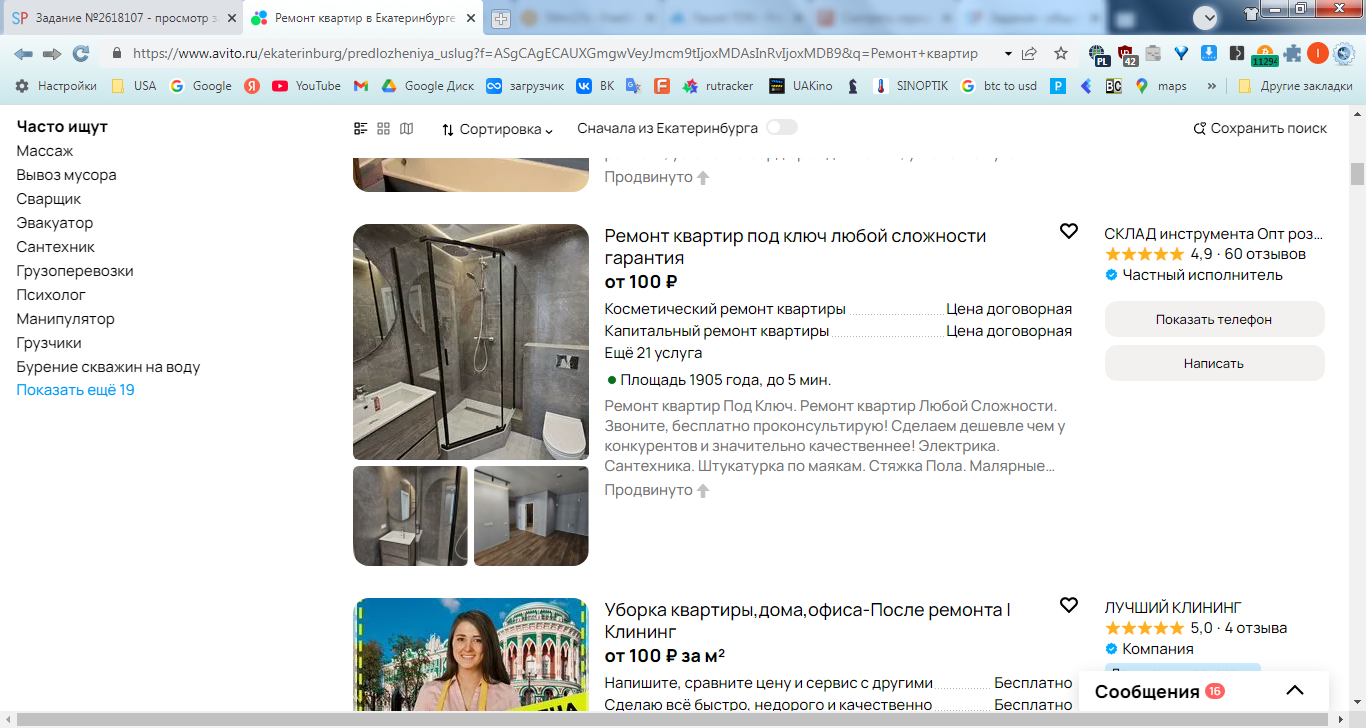Open the orange browser profile avatar
1366x728 pixels.
click(1318, 54)
